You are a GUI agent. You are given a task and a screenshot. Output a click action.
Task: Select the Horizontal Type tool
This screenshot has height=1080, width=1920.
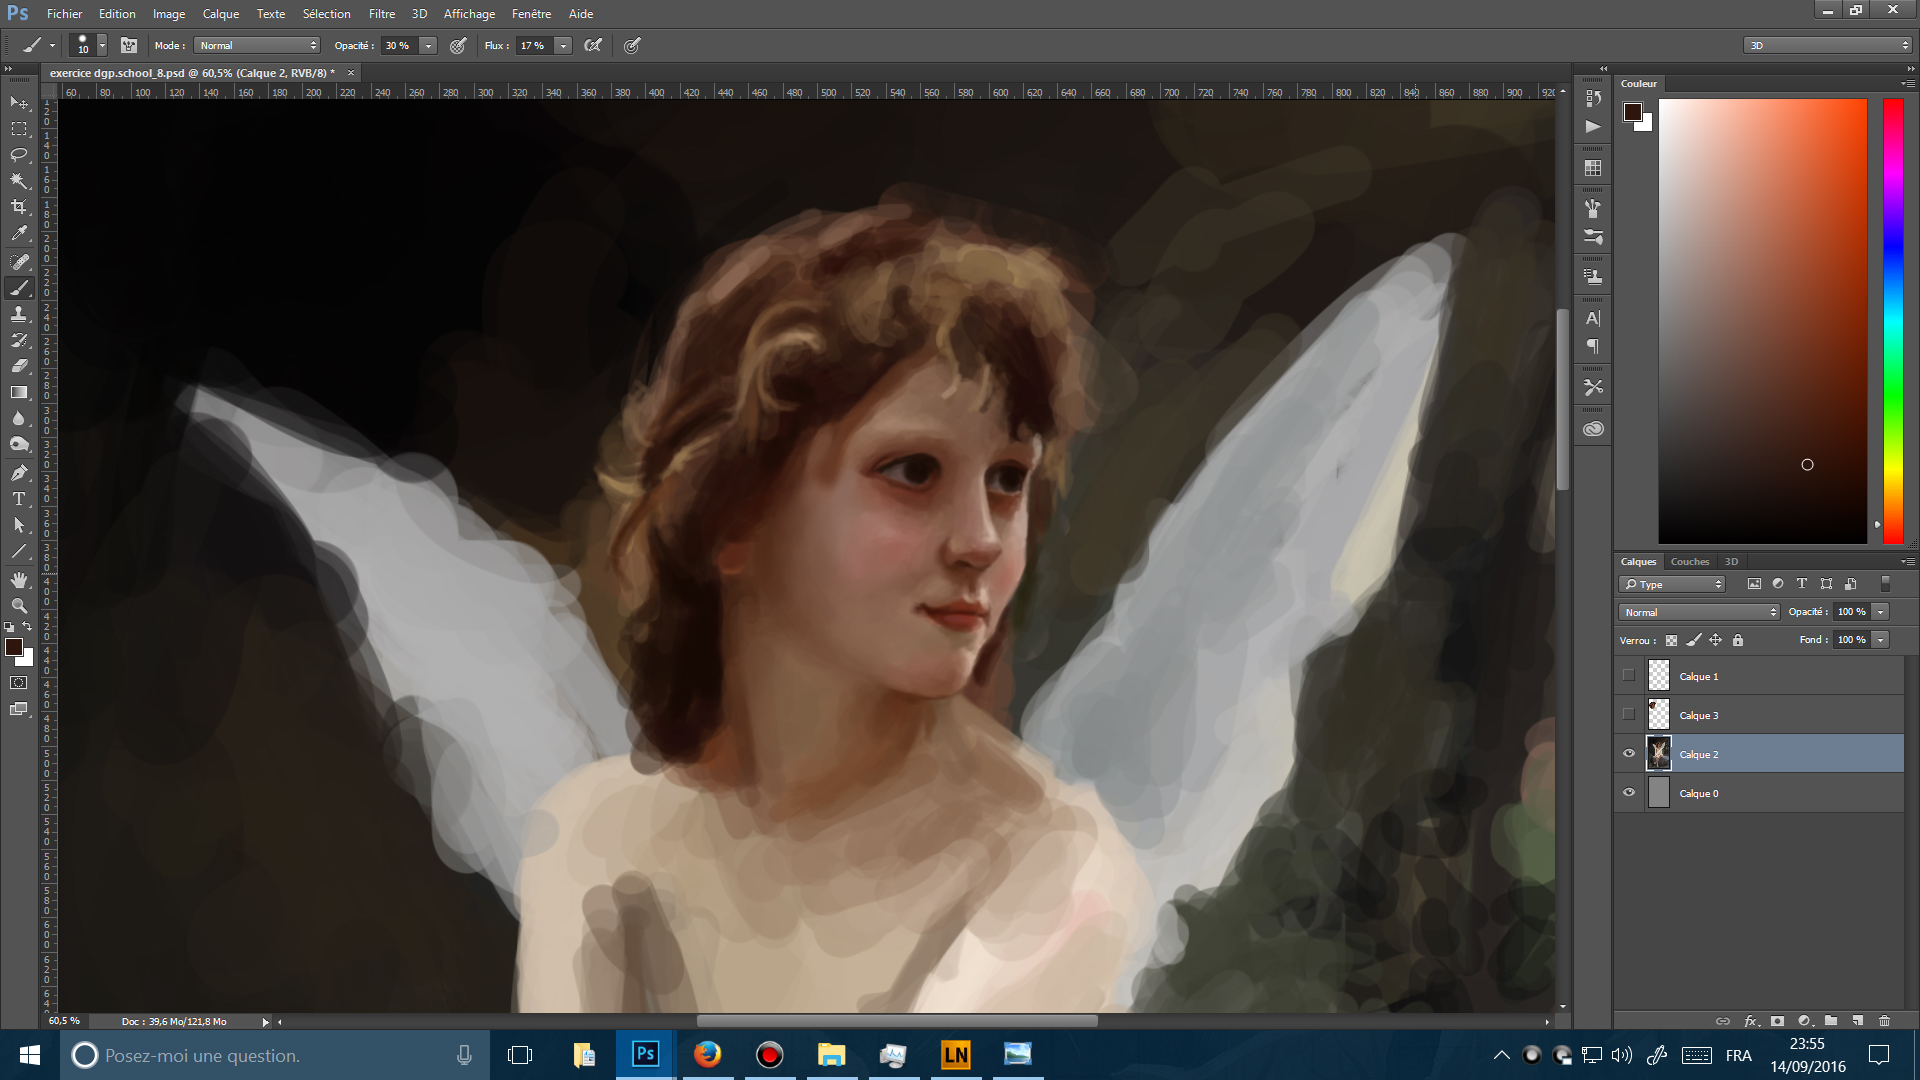click(x=19, y=499)
